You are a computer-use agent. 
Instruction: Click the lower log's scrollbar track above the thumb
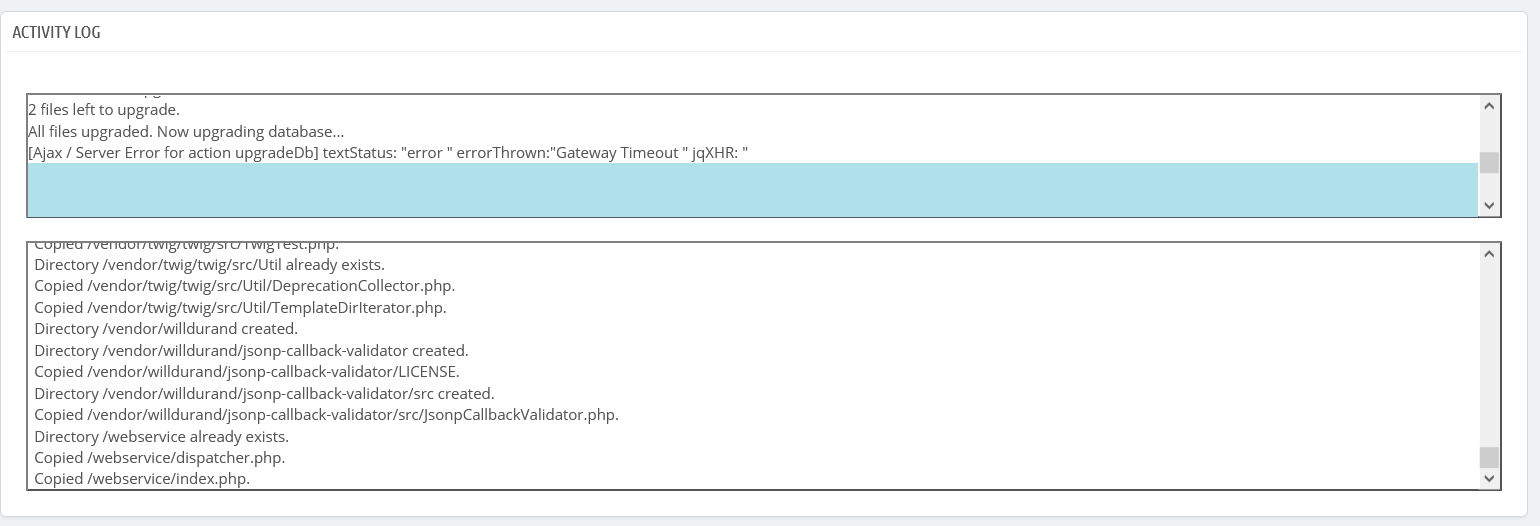pos(1489,350)
